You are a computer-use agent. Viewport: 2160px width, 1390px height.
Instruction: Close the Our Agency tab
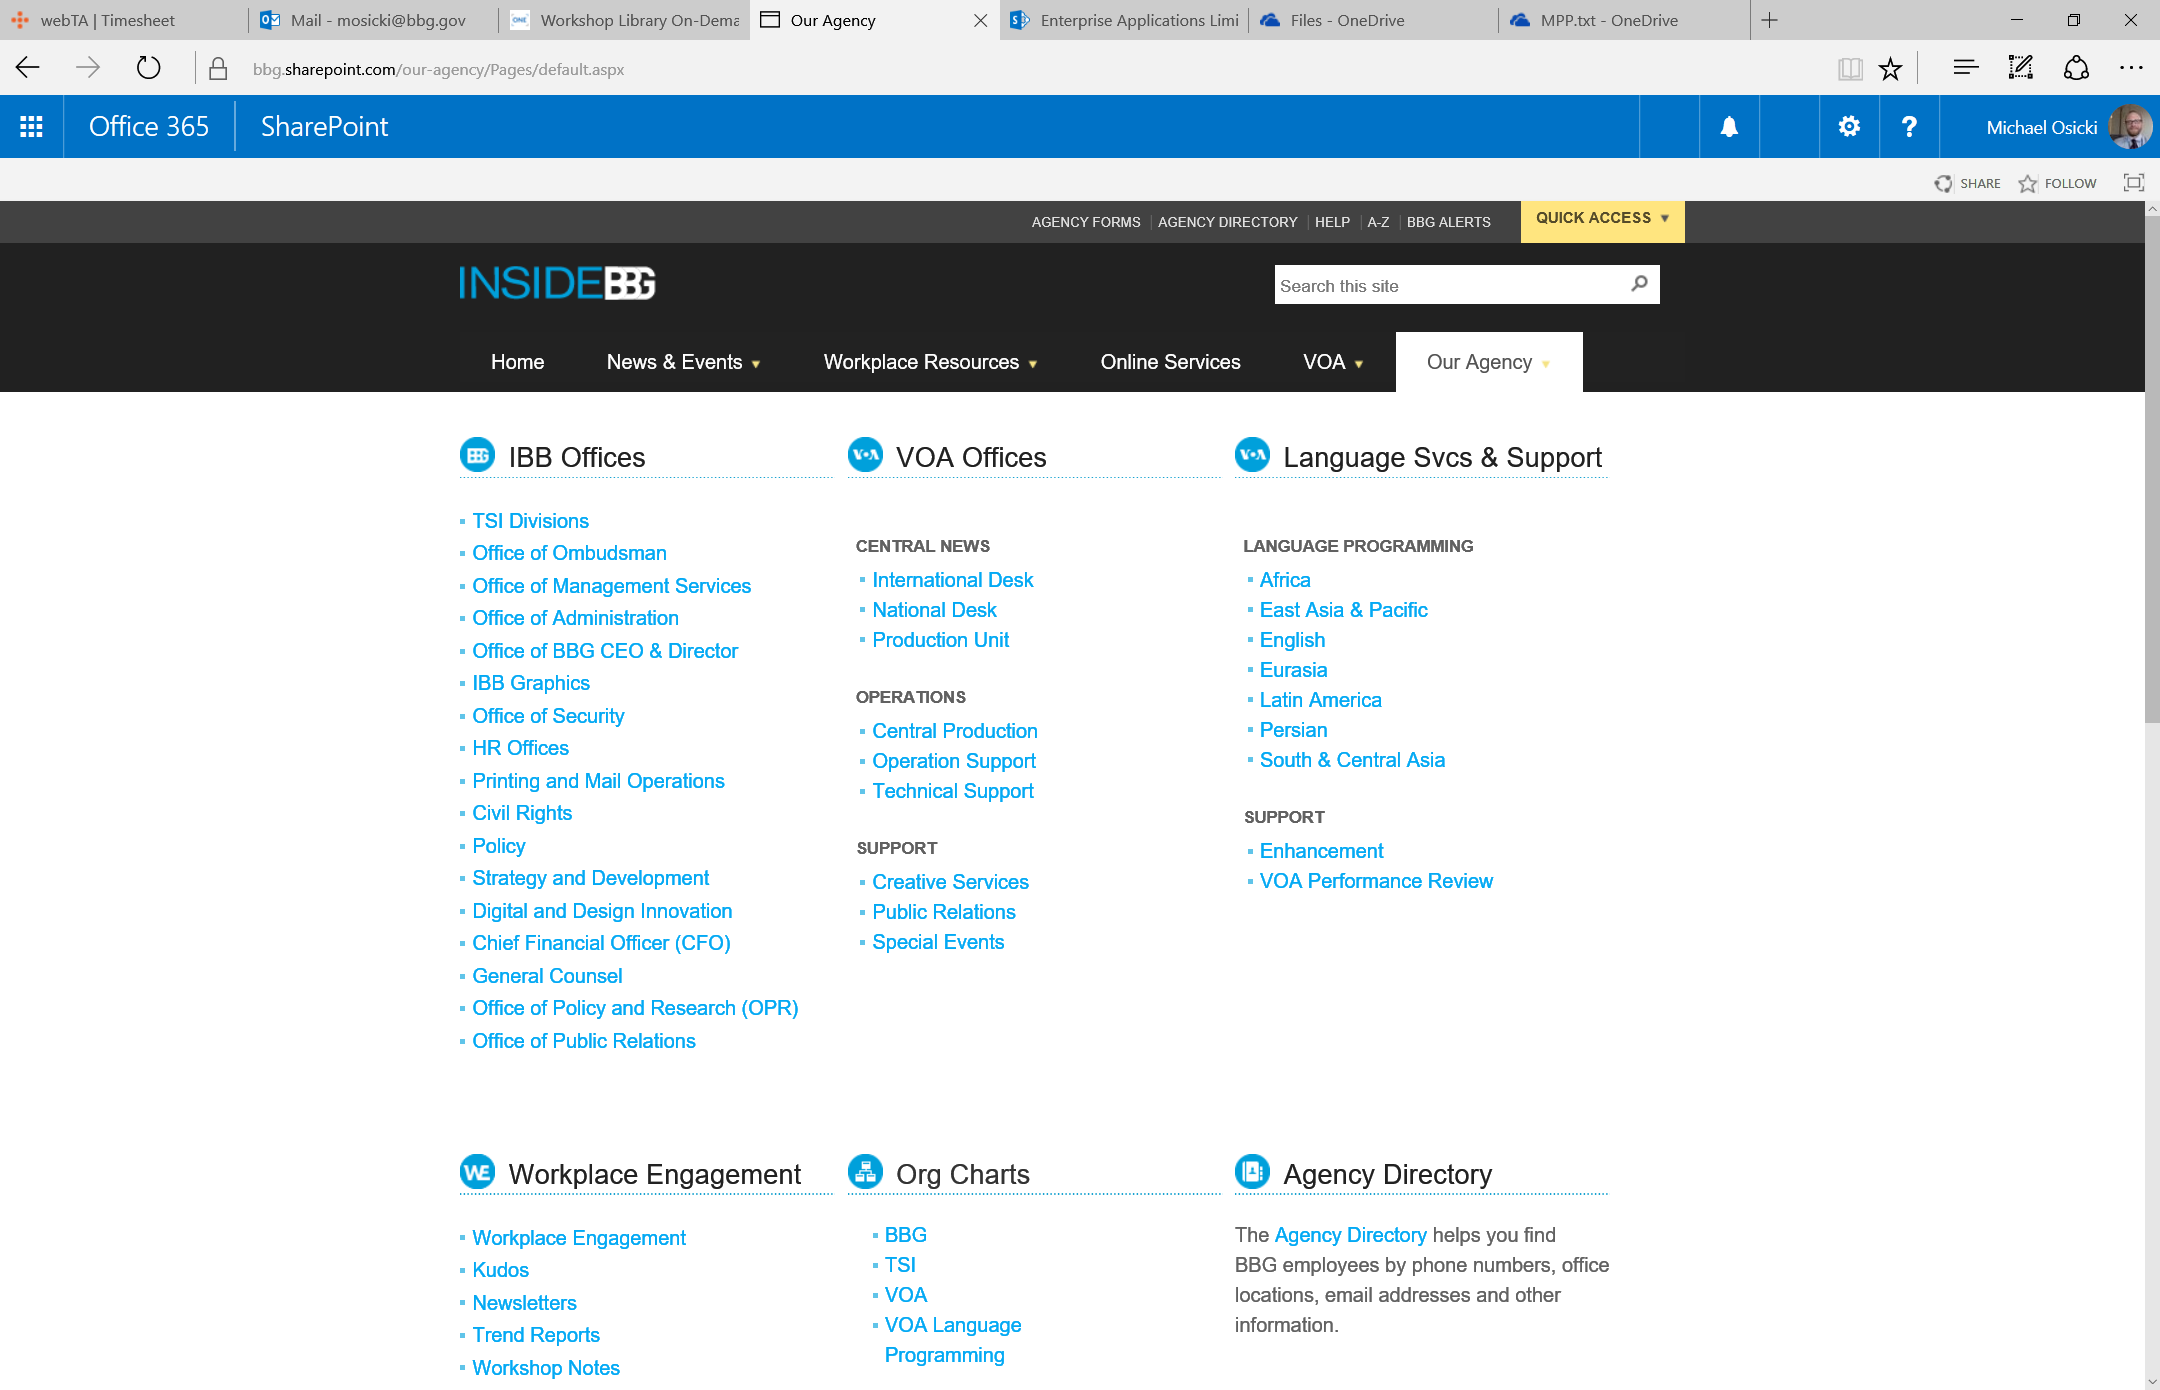click(x=980, y=20)
